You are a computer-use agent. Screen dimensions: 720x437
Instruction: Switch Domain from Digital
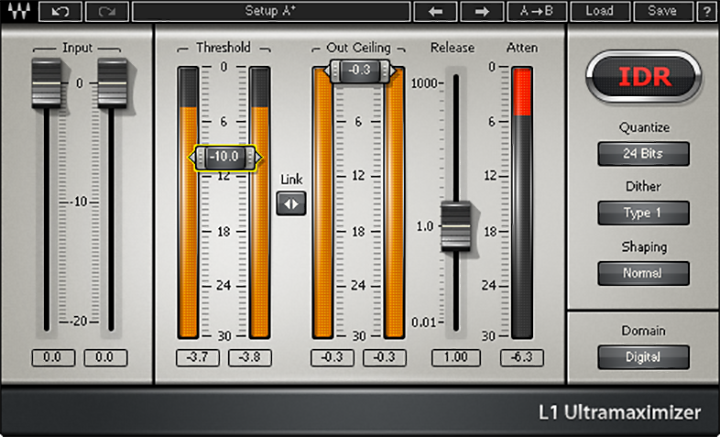click(x=643, y=357)
